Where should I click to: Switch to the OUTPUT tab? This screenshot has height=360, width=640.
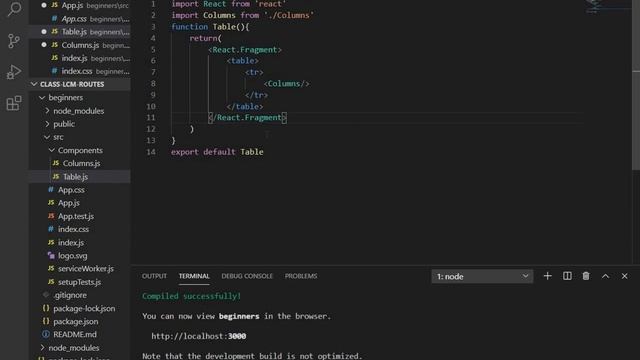pos(154,276)
